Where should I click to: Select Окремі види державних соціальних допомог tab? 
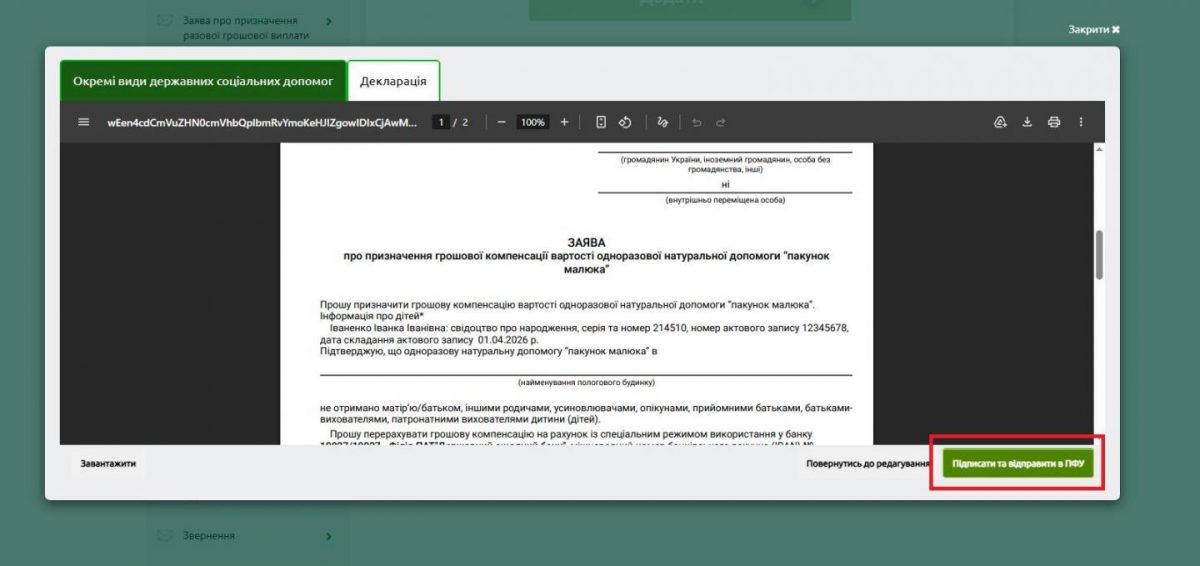coord(203,81)
